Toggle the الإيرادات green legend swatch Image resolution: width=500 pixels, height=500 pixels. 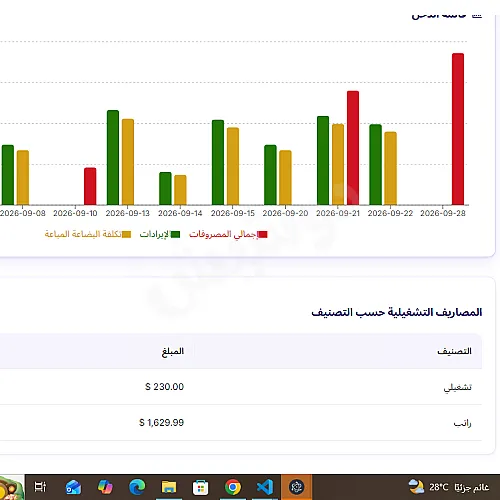[175, 234]
